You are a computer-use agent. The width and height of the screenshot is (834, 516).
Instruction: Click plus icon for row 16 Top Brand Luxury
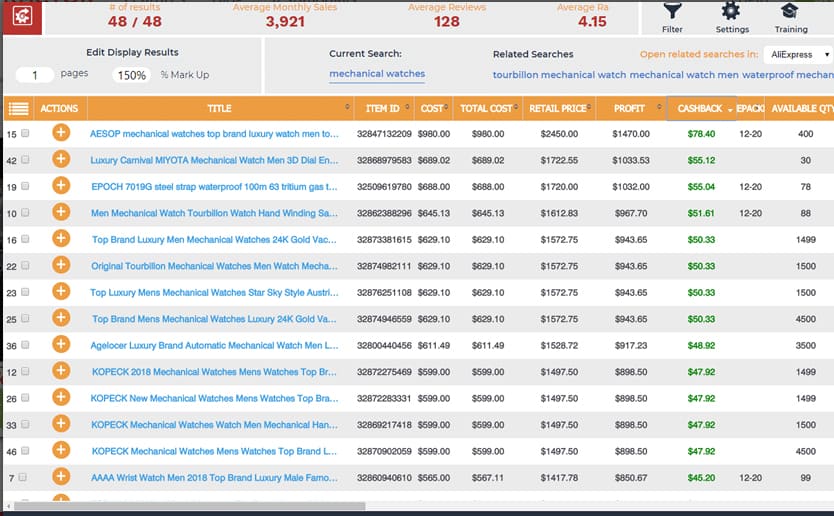click(x=61, y=238)
